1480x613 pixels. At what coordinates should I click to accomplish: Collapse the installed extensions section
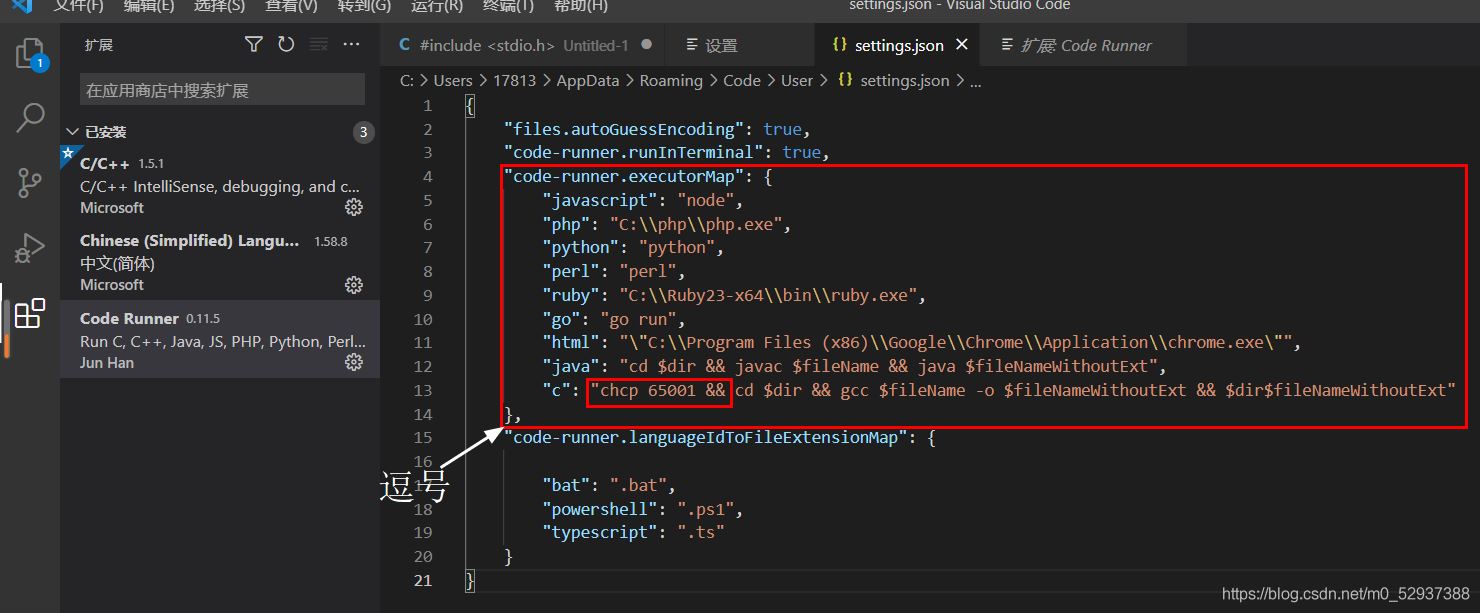[x=72, y=132]
